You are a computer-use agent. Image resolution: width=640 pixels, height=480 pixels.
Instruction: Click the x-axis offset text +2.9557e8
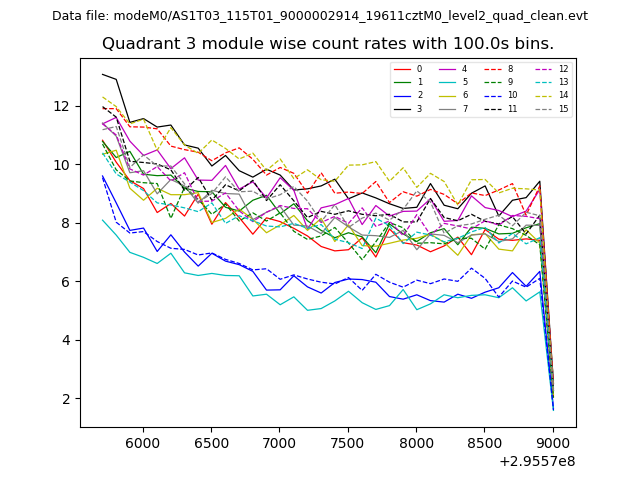point(536,461)
